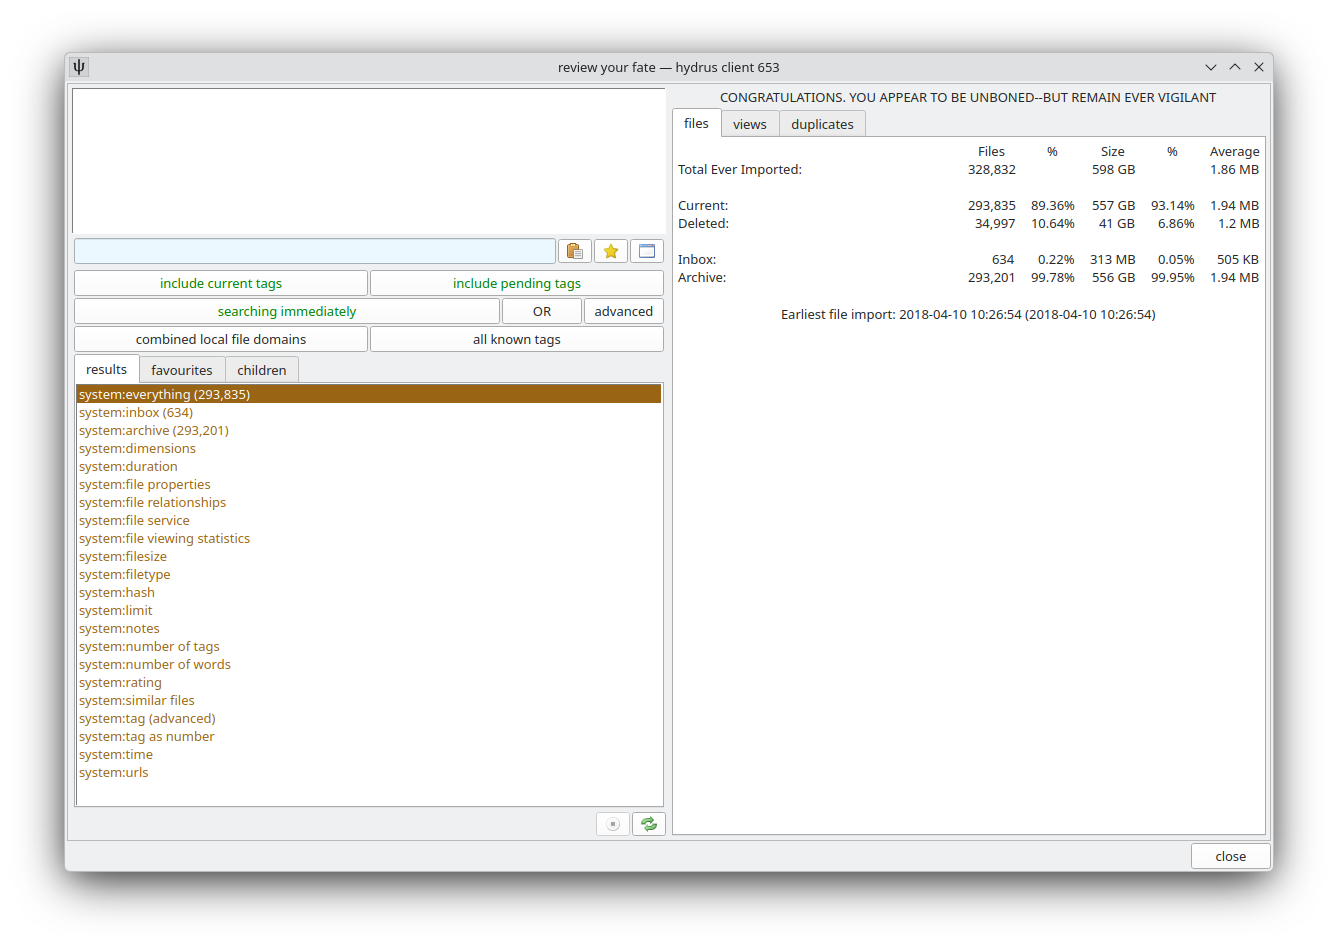Click the OR button
Viewport: 1338px width, 948px height.
point(542,311)
